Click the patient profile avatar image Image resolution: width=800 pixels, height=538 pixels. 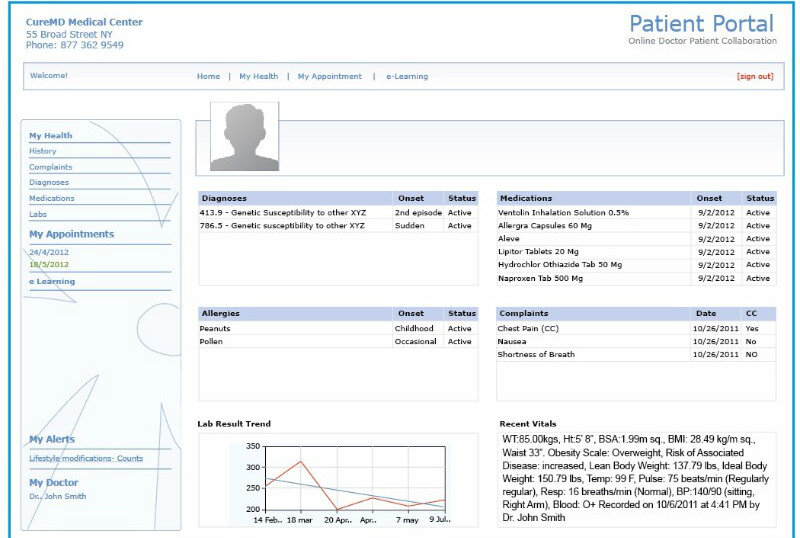pos(244,137)
